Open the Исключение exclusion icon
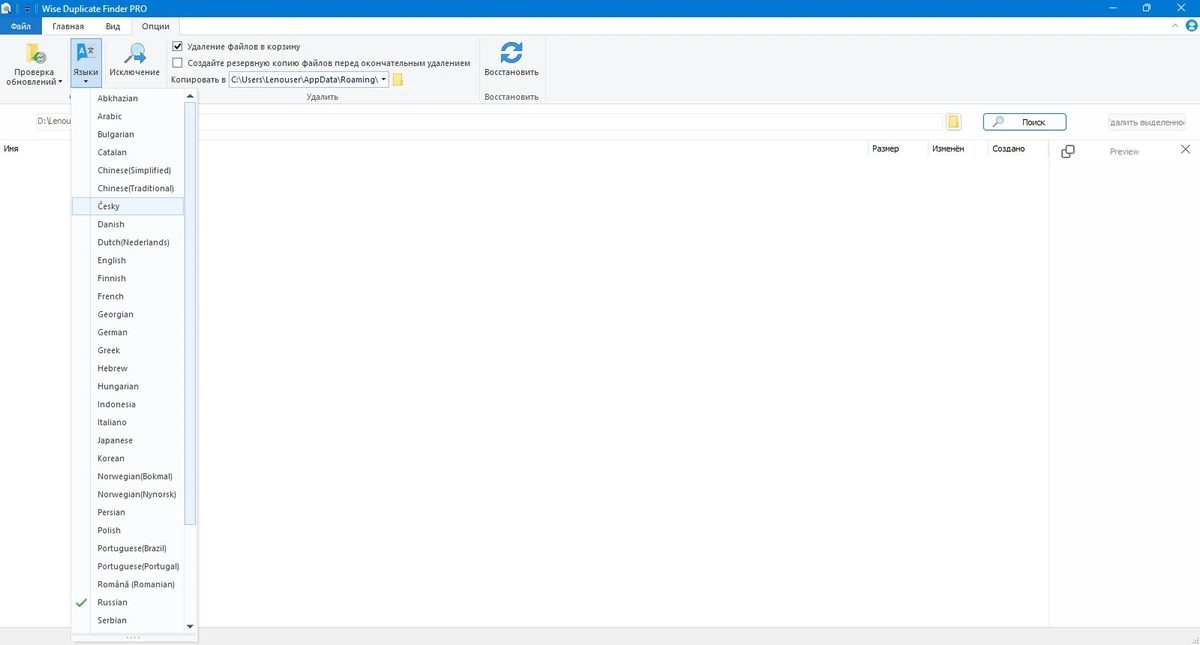 134,54
